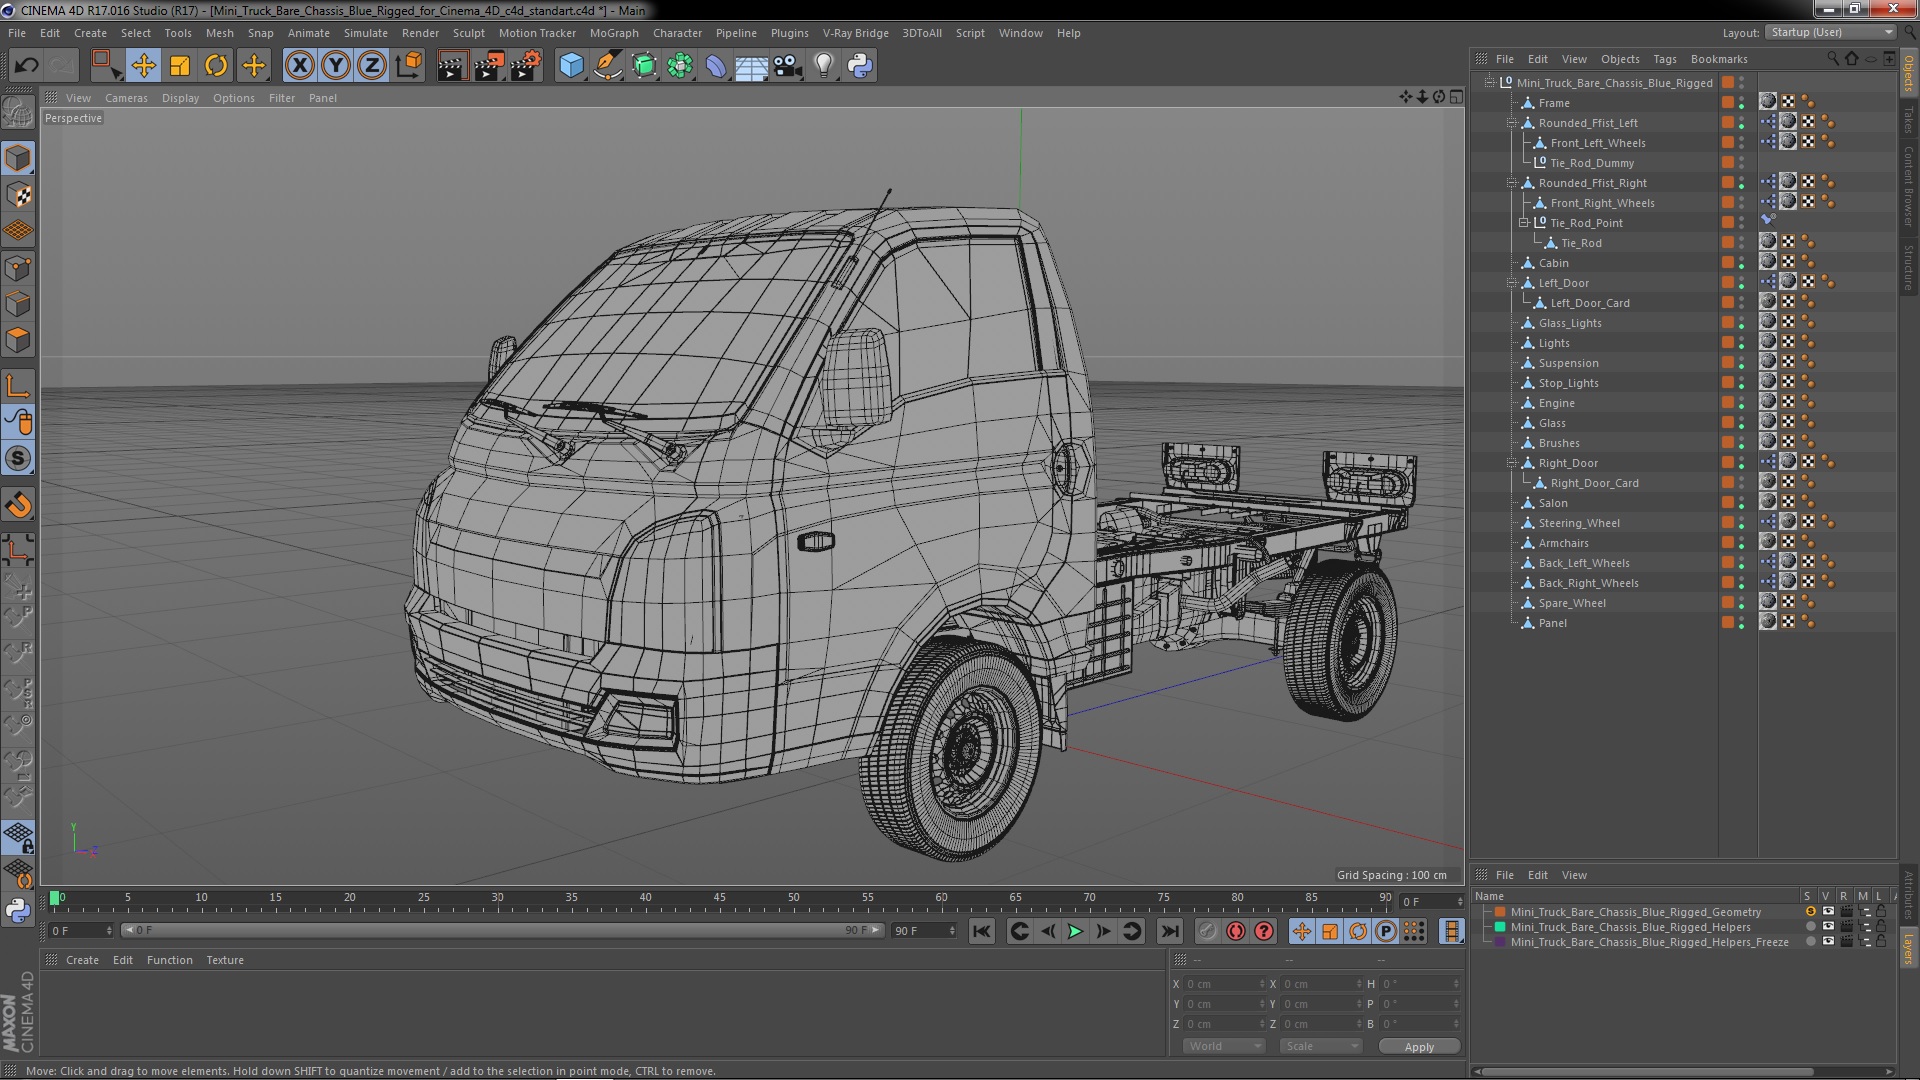The image size is (1920, 1080).
Task: Toggle visibility dots of Engine object
Action: pyautogui.click(x=1741, y=403)
